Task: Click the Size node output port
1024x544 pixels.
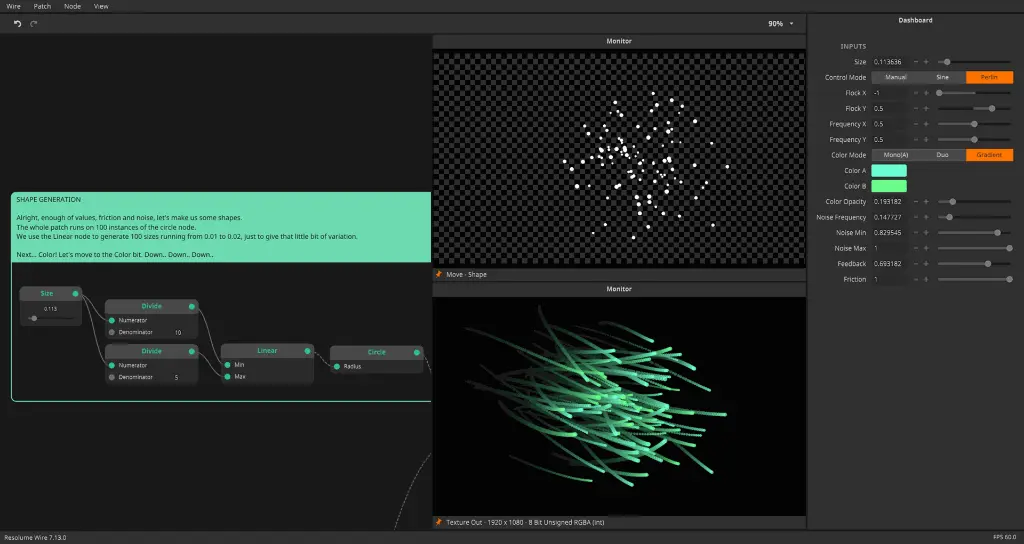Action: pos(76,294)
